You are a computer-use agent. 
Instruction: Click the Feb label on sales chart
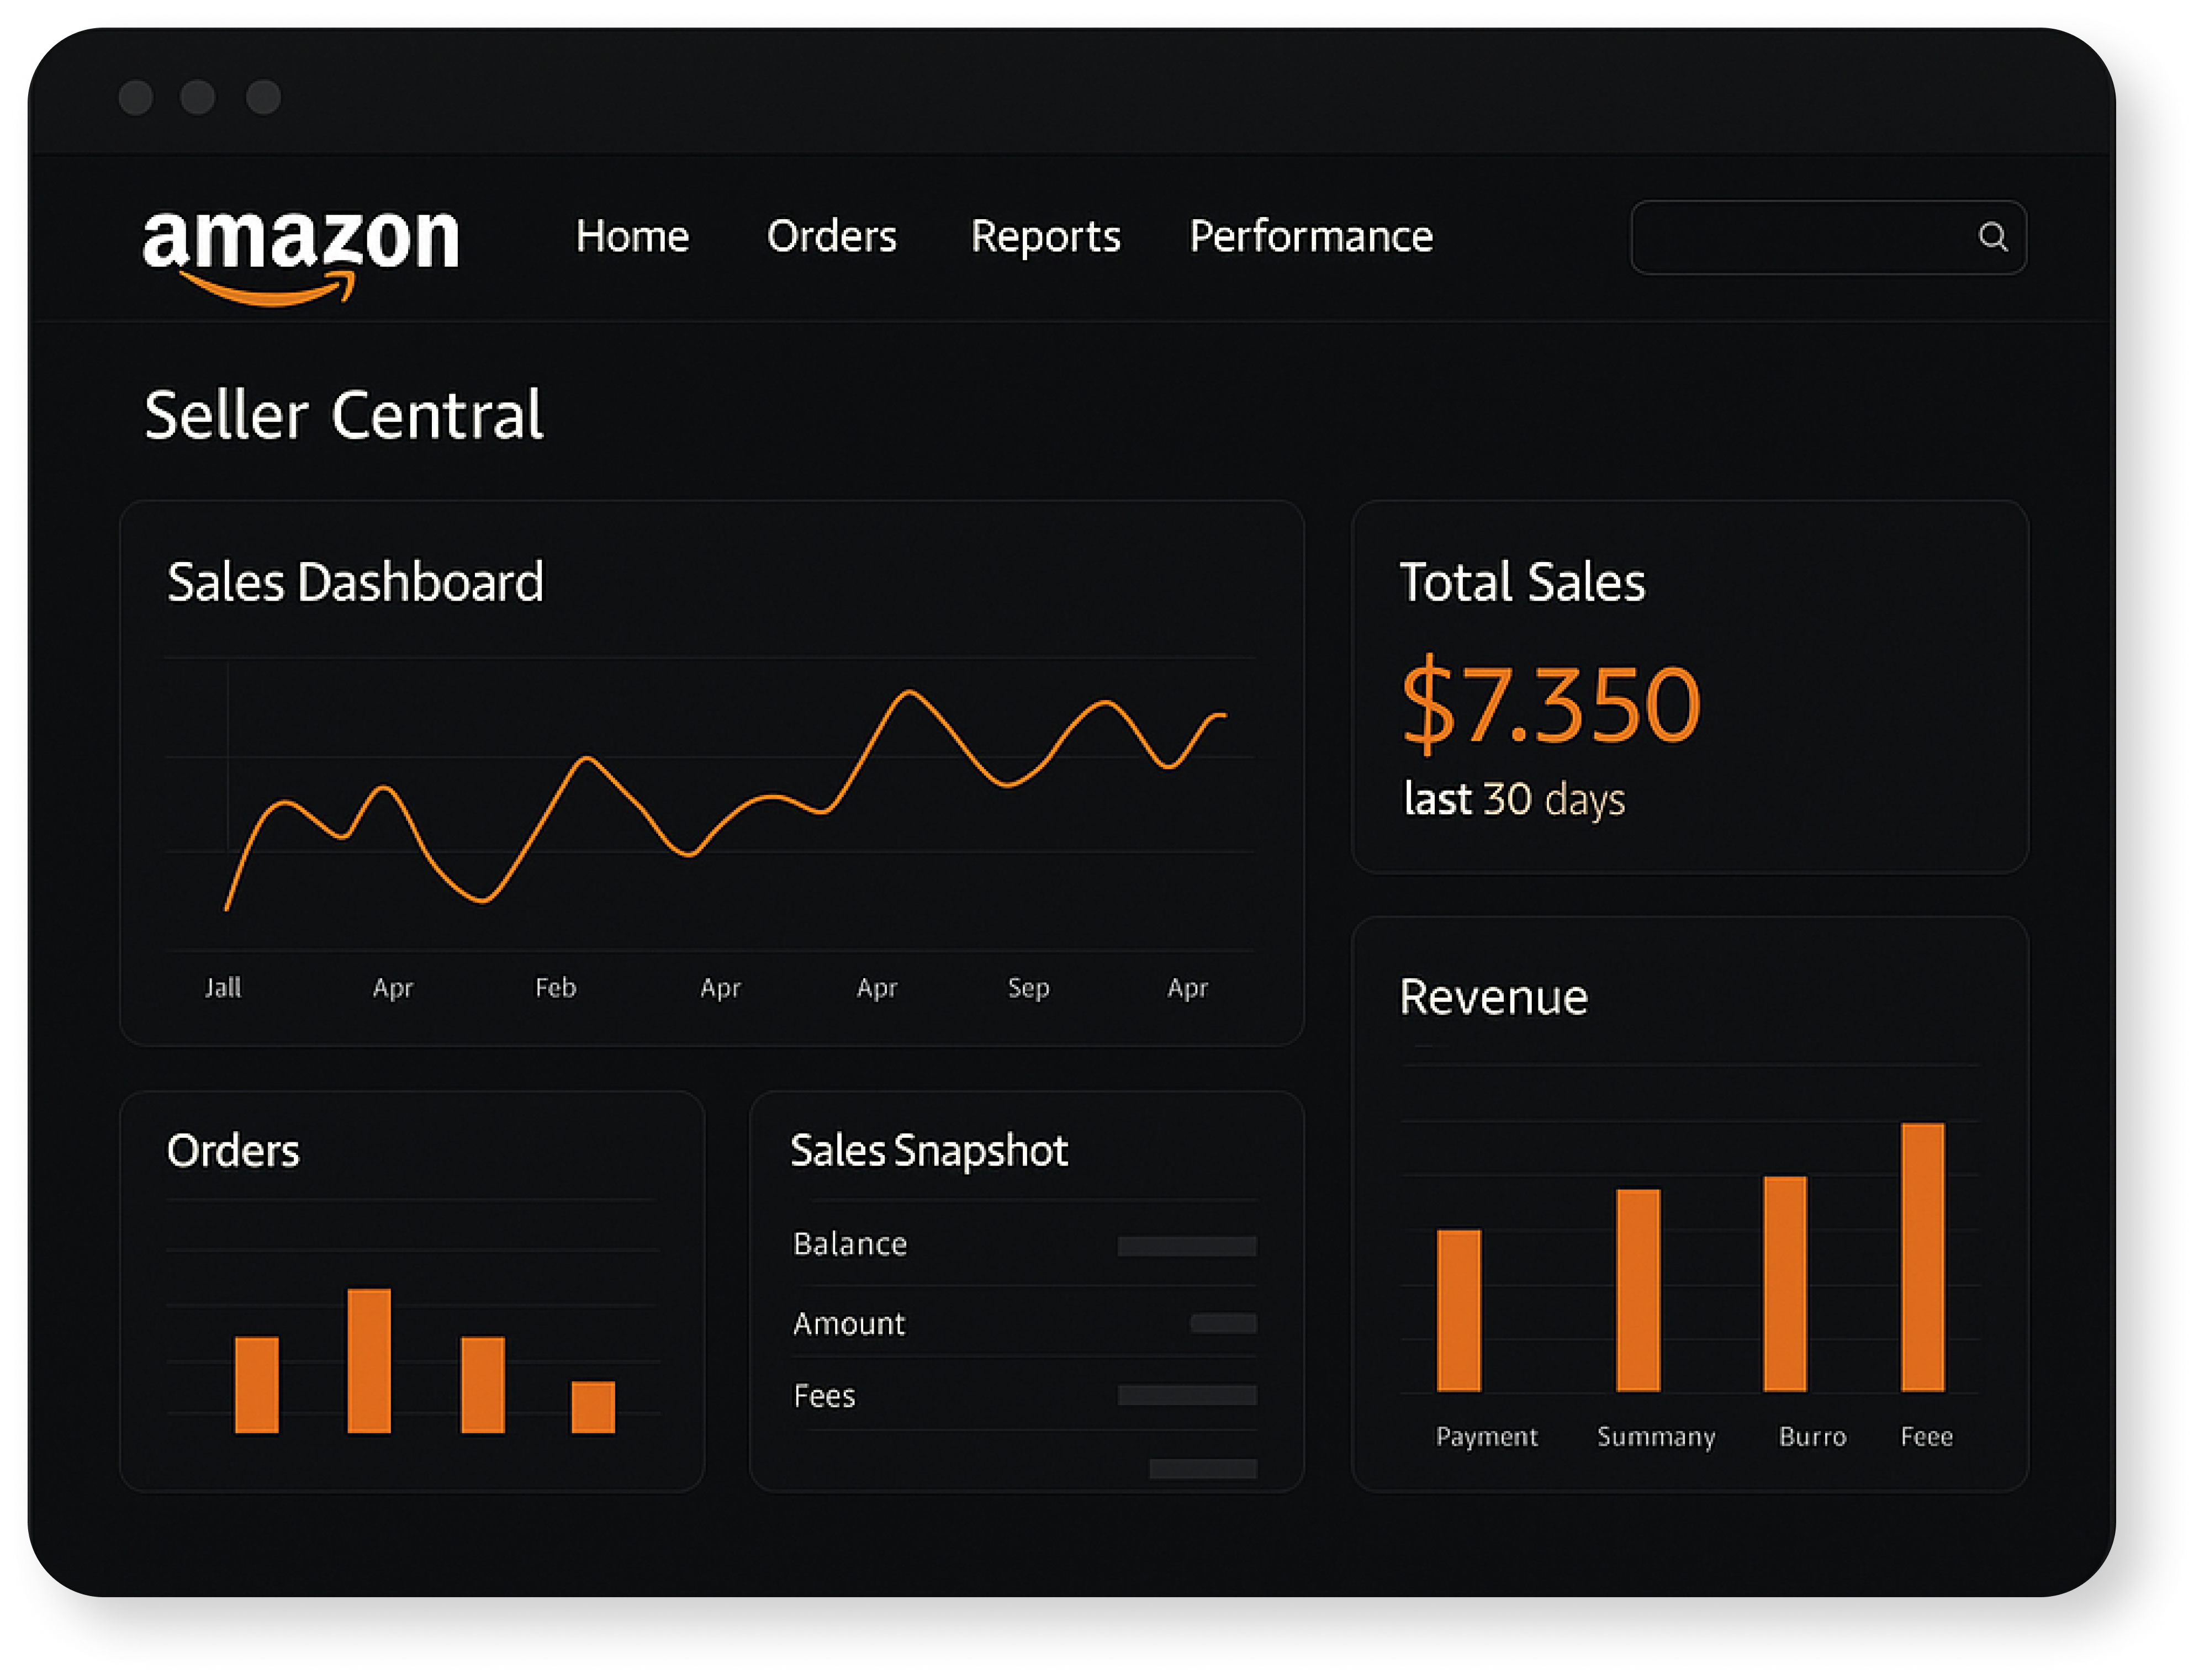pos(555,988)
